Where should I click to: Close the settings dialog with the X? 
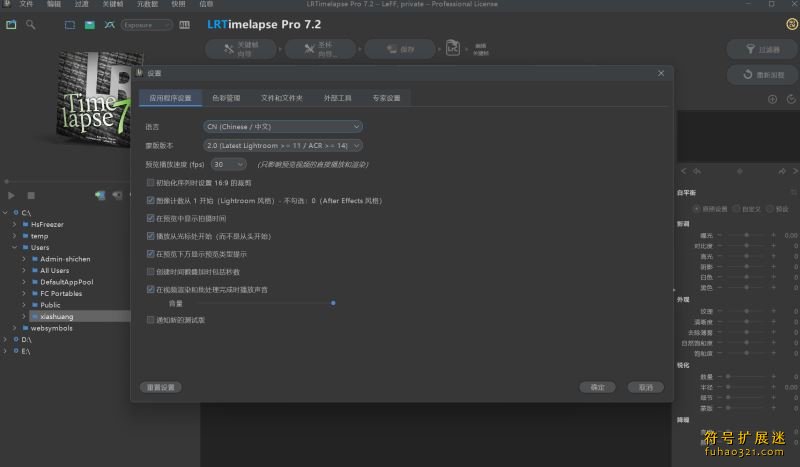661,73
